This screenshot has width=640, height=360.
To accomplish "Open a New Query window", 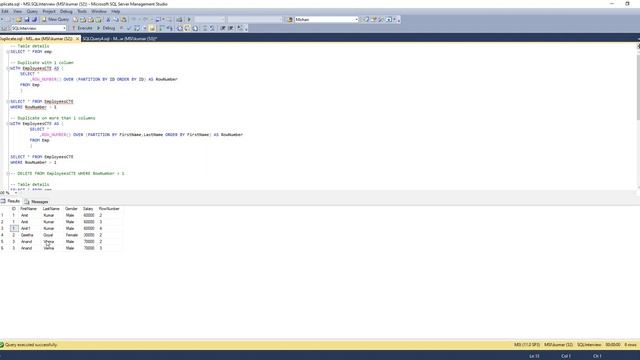I will pos(56,20).
